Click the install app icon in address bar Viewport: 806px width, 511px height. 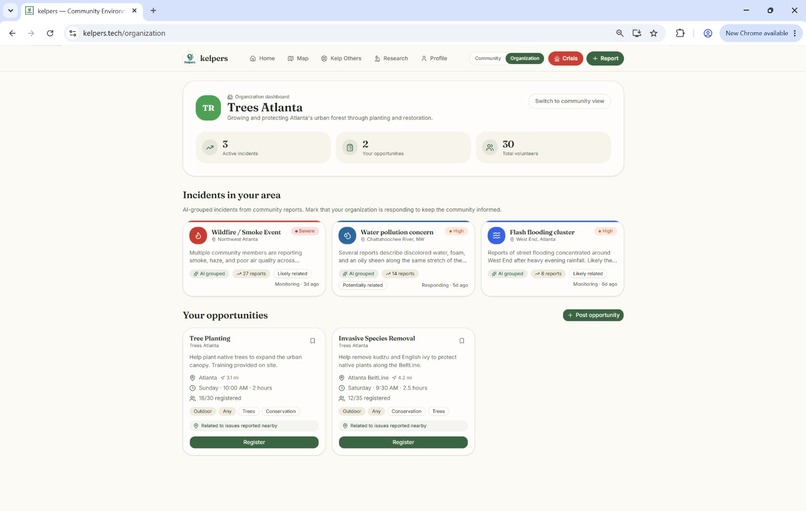click(636, 33)
